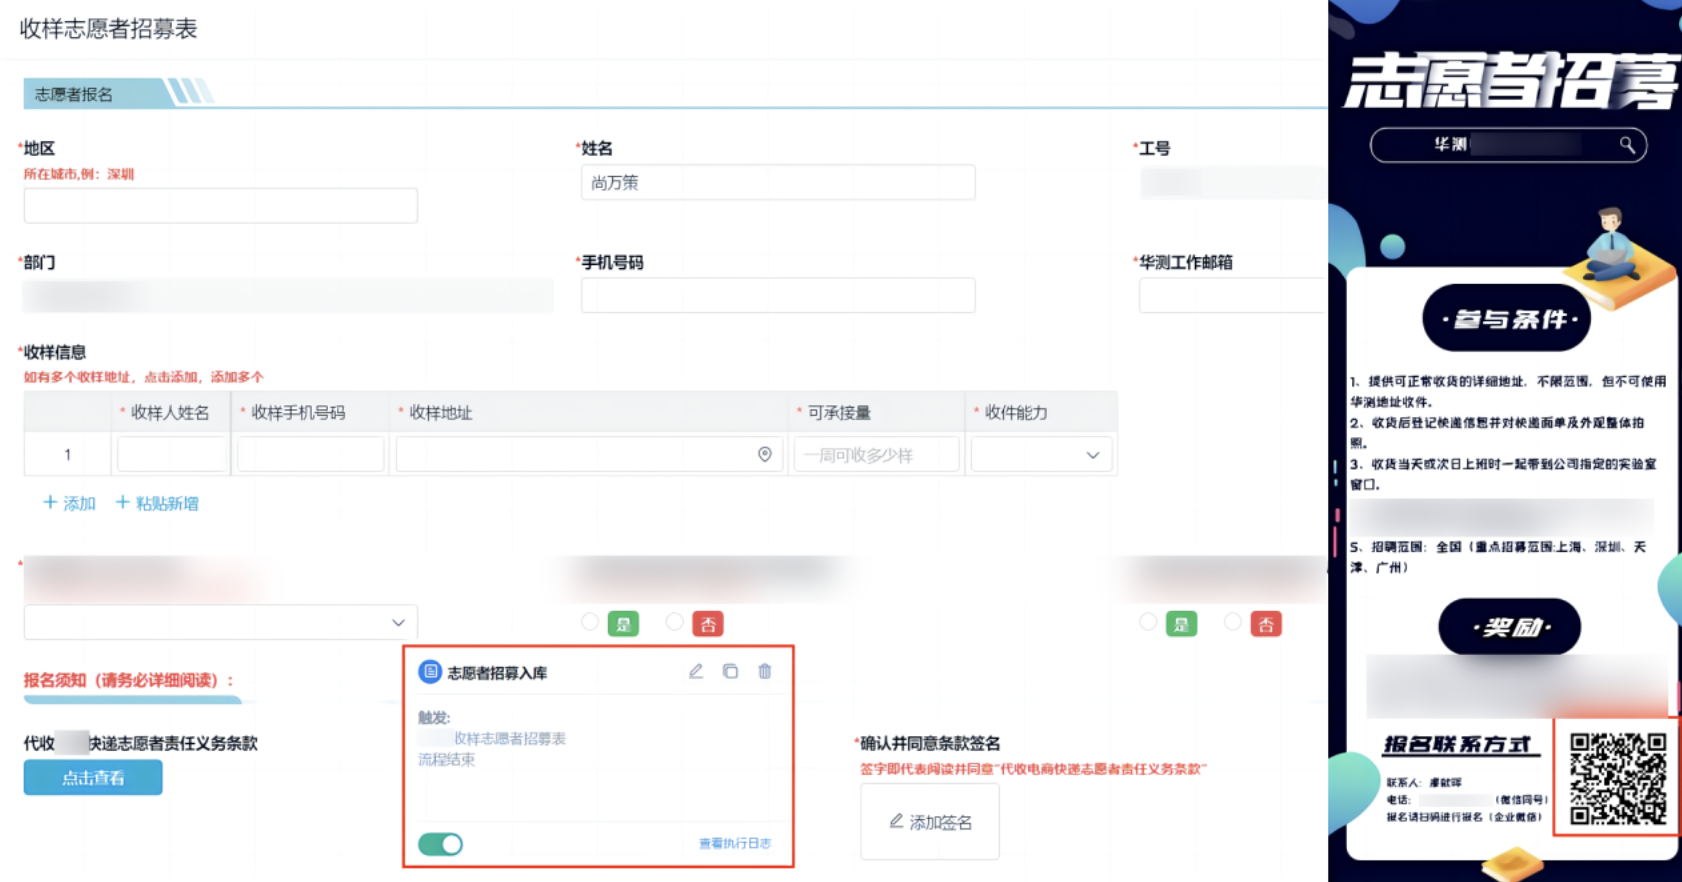1682x882 pixels.
Task: Click the 姓名 field containing 尚万策
Action: point(778,182)
